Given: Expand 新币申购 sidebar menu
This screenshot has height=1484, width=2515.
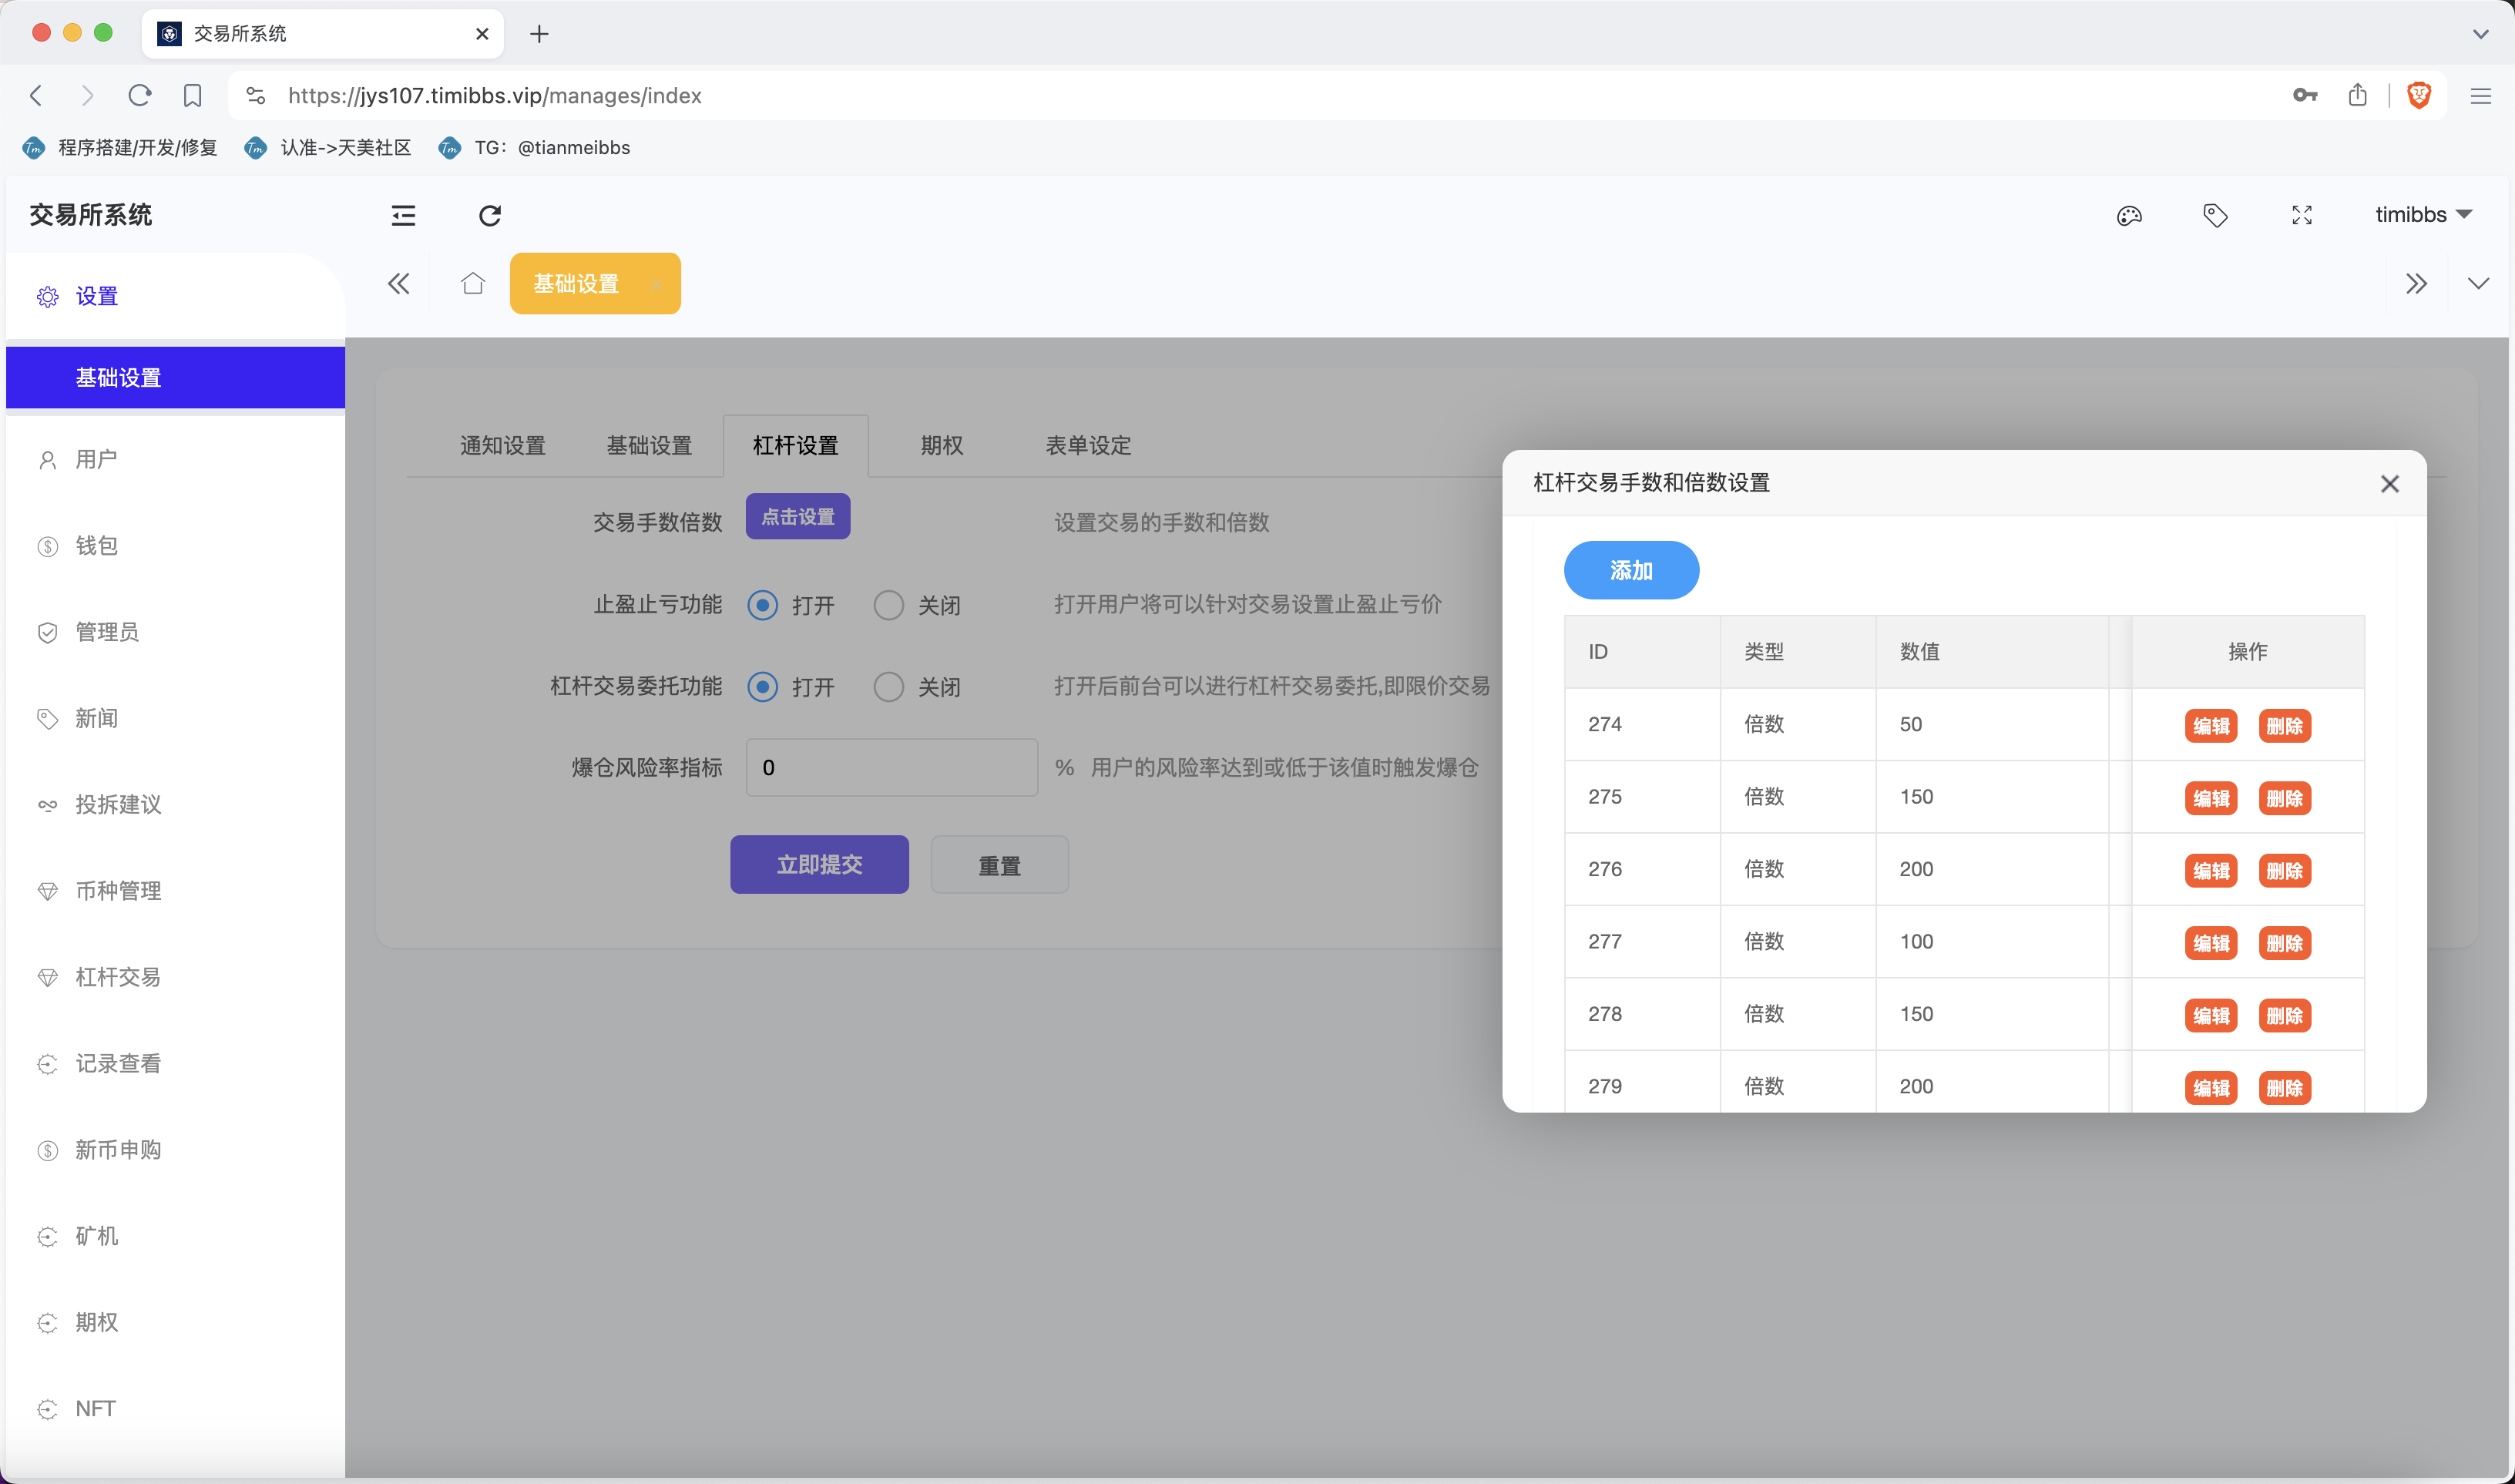Looking at the screenshot, I should click(175, 1150).
